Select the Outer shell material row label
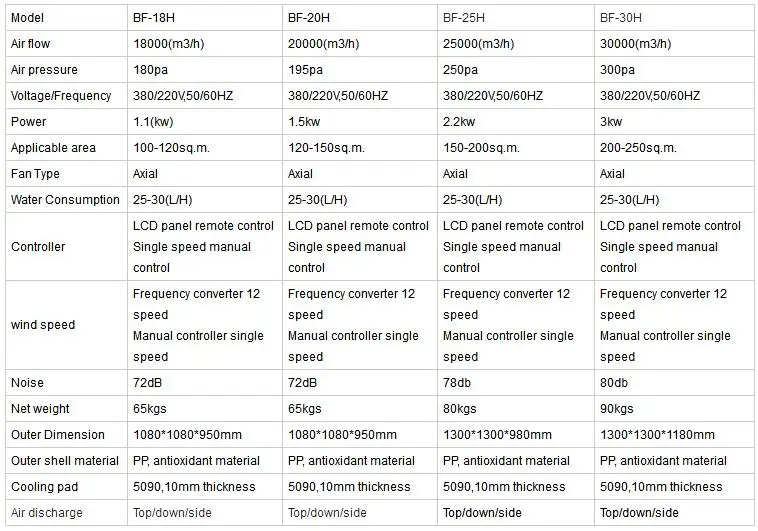 point(64,461)
